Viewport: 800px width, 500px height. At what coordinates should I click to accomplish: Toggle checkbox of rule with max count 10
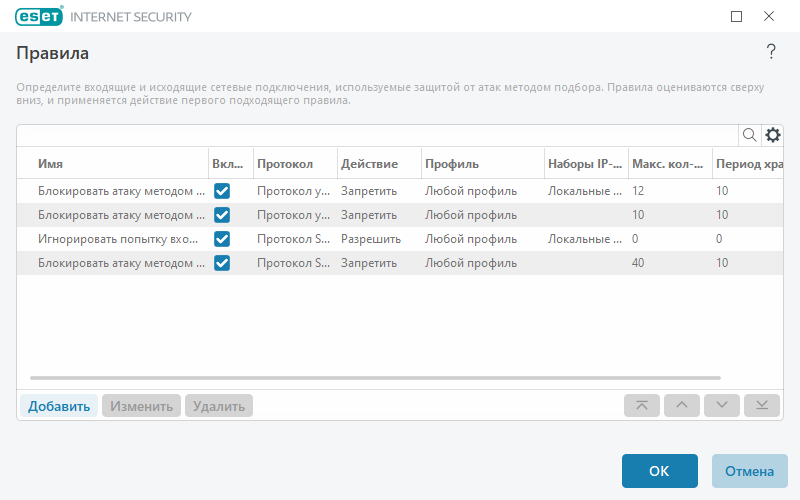click(x=222, y=215)
